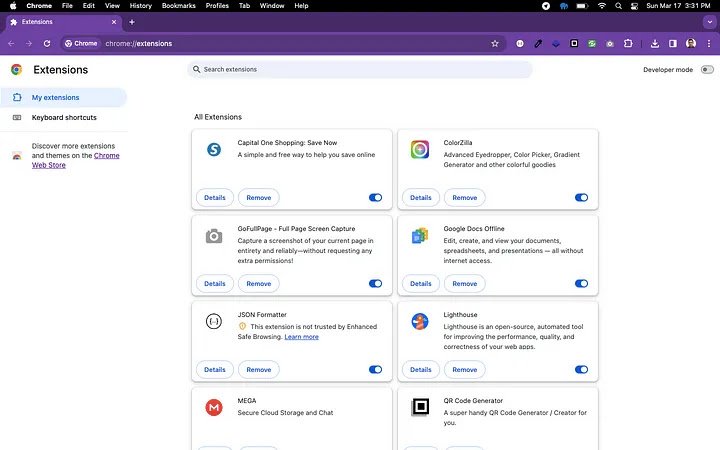Click the blue layered toolbar extension icon

[556, 44]
